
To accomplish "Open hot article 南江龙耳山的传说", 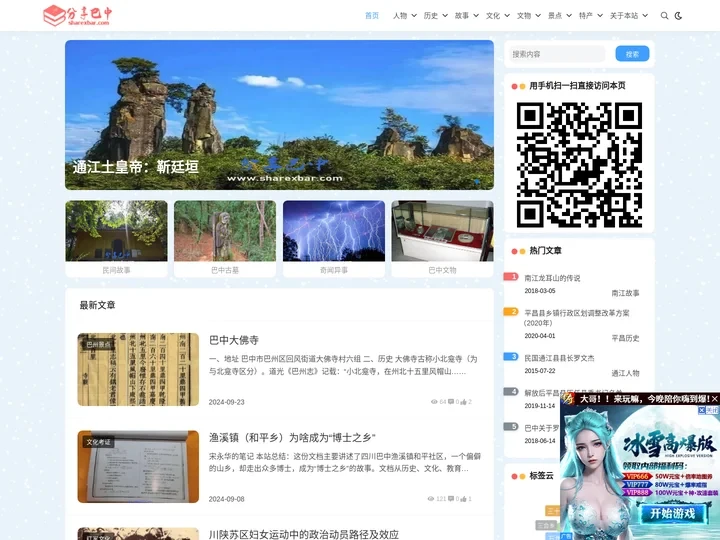I will click(552, 278).
